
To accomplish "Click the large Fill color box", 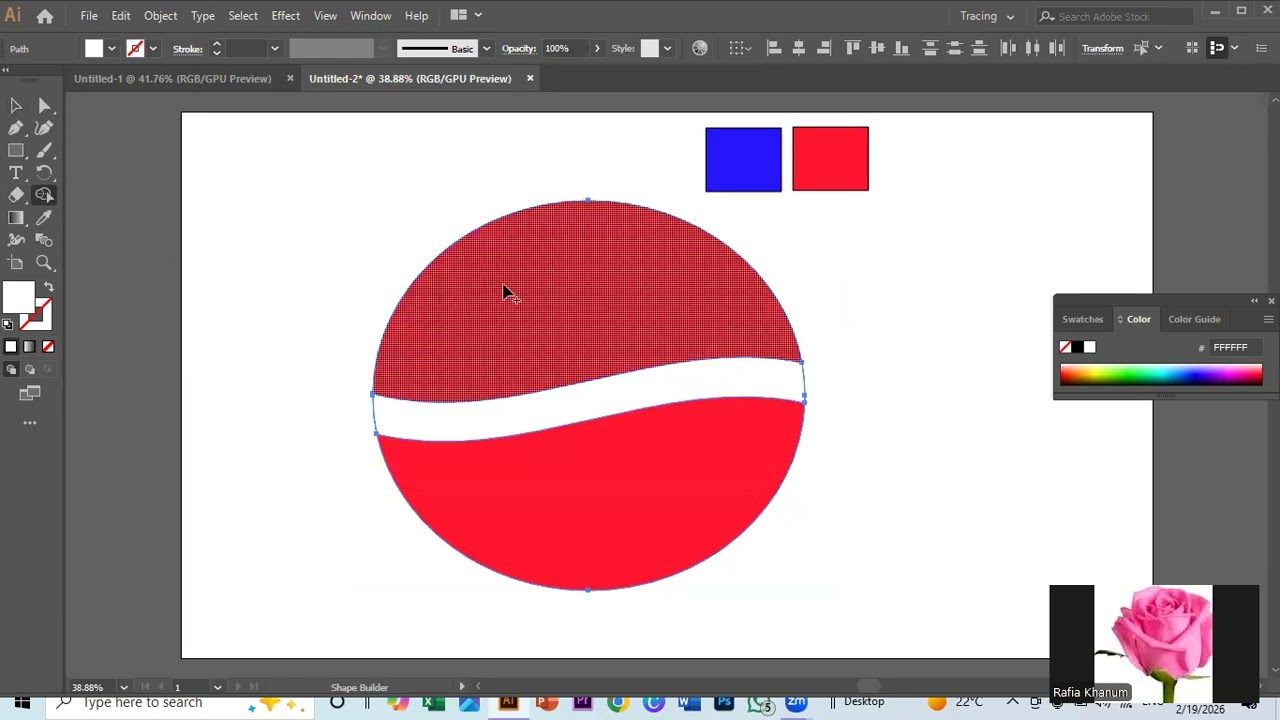I will [18, 298].
